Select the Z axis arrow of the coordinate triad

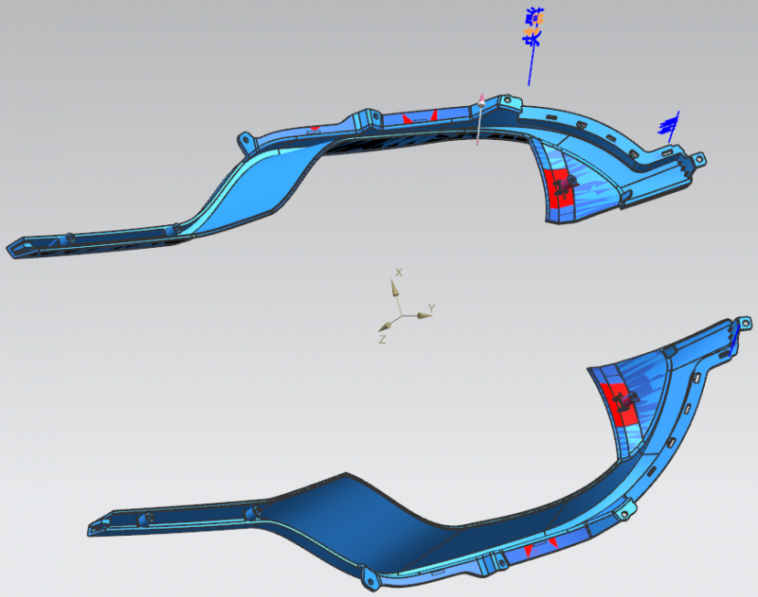385,326
